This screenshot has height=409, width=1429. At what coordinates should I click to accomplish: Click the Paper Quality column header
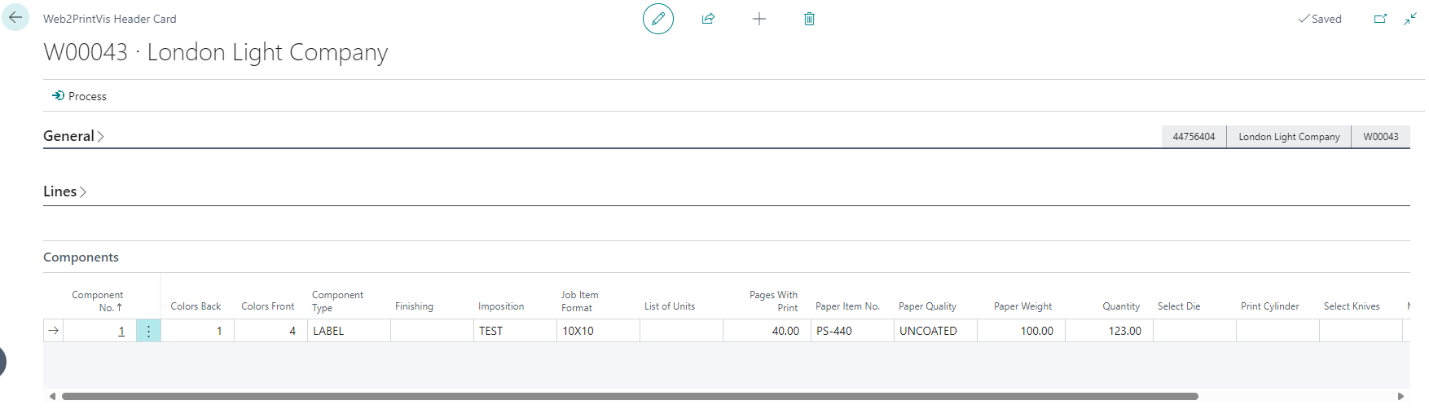[927, 307]
